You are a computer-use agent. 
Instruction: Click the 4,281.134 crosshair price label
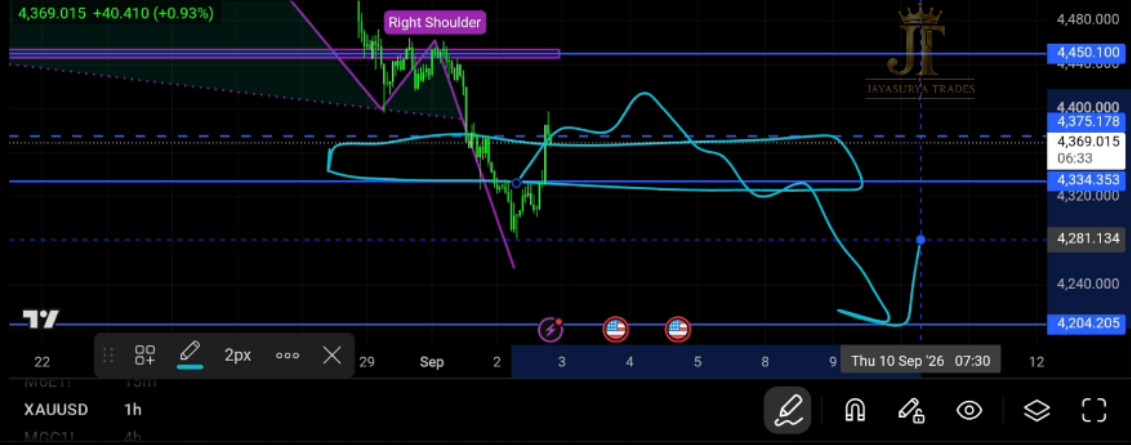point(1088,239)
